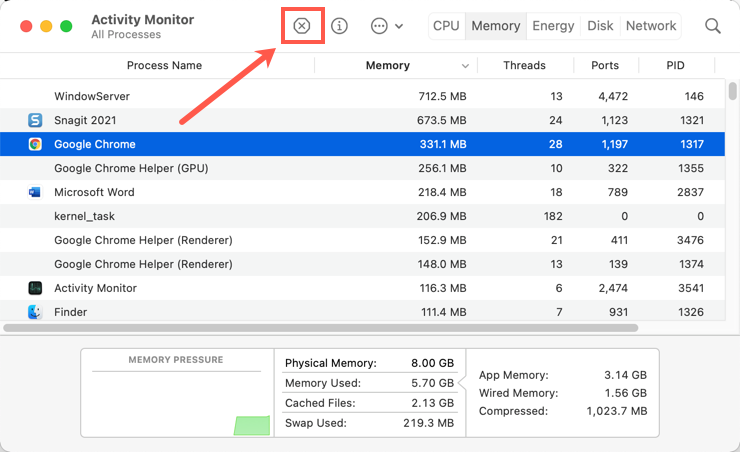Screen dimensions: 740x452
Task: Select the Activity Monitor process name
Action: pyautogui.click(x=95, y=288)
